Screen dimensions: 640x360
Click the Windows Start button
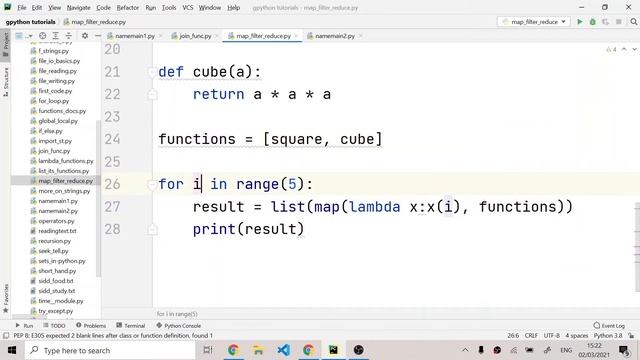(x=12, y=350)
